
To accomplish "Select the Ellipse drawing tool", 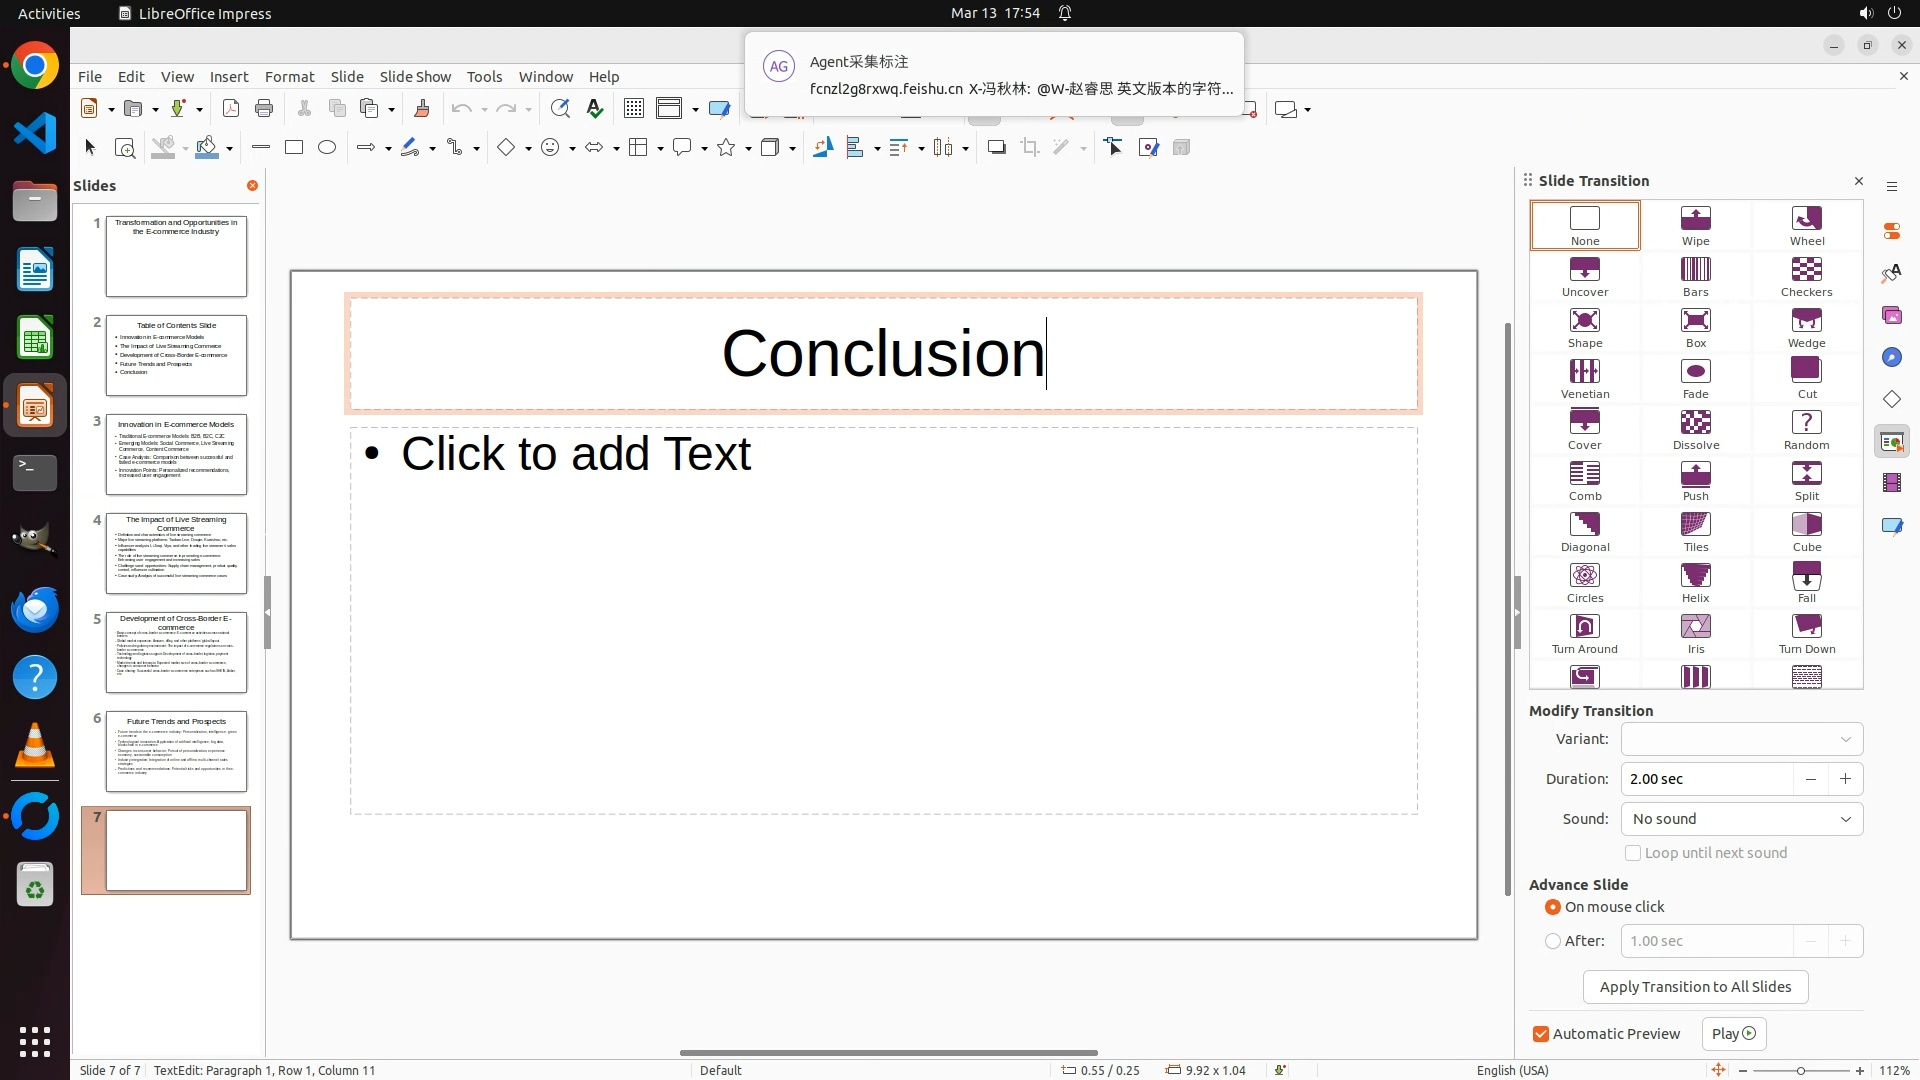I will 327,148.
